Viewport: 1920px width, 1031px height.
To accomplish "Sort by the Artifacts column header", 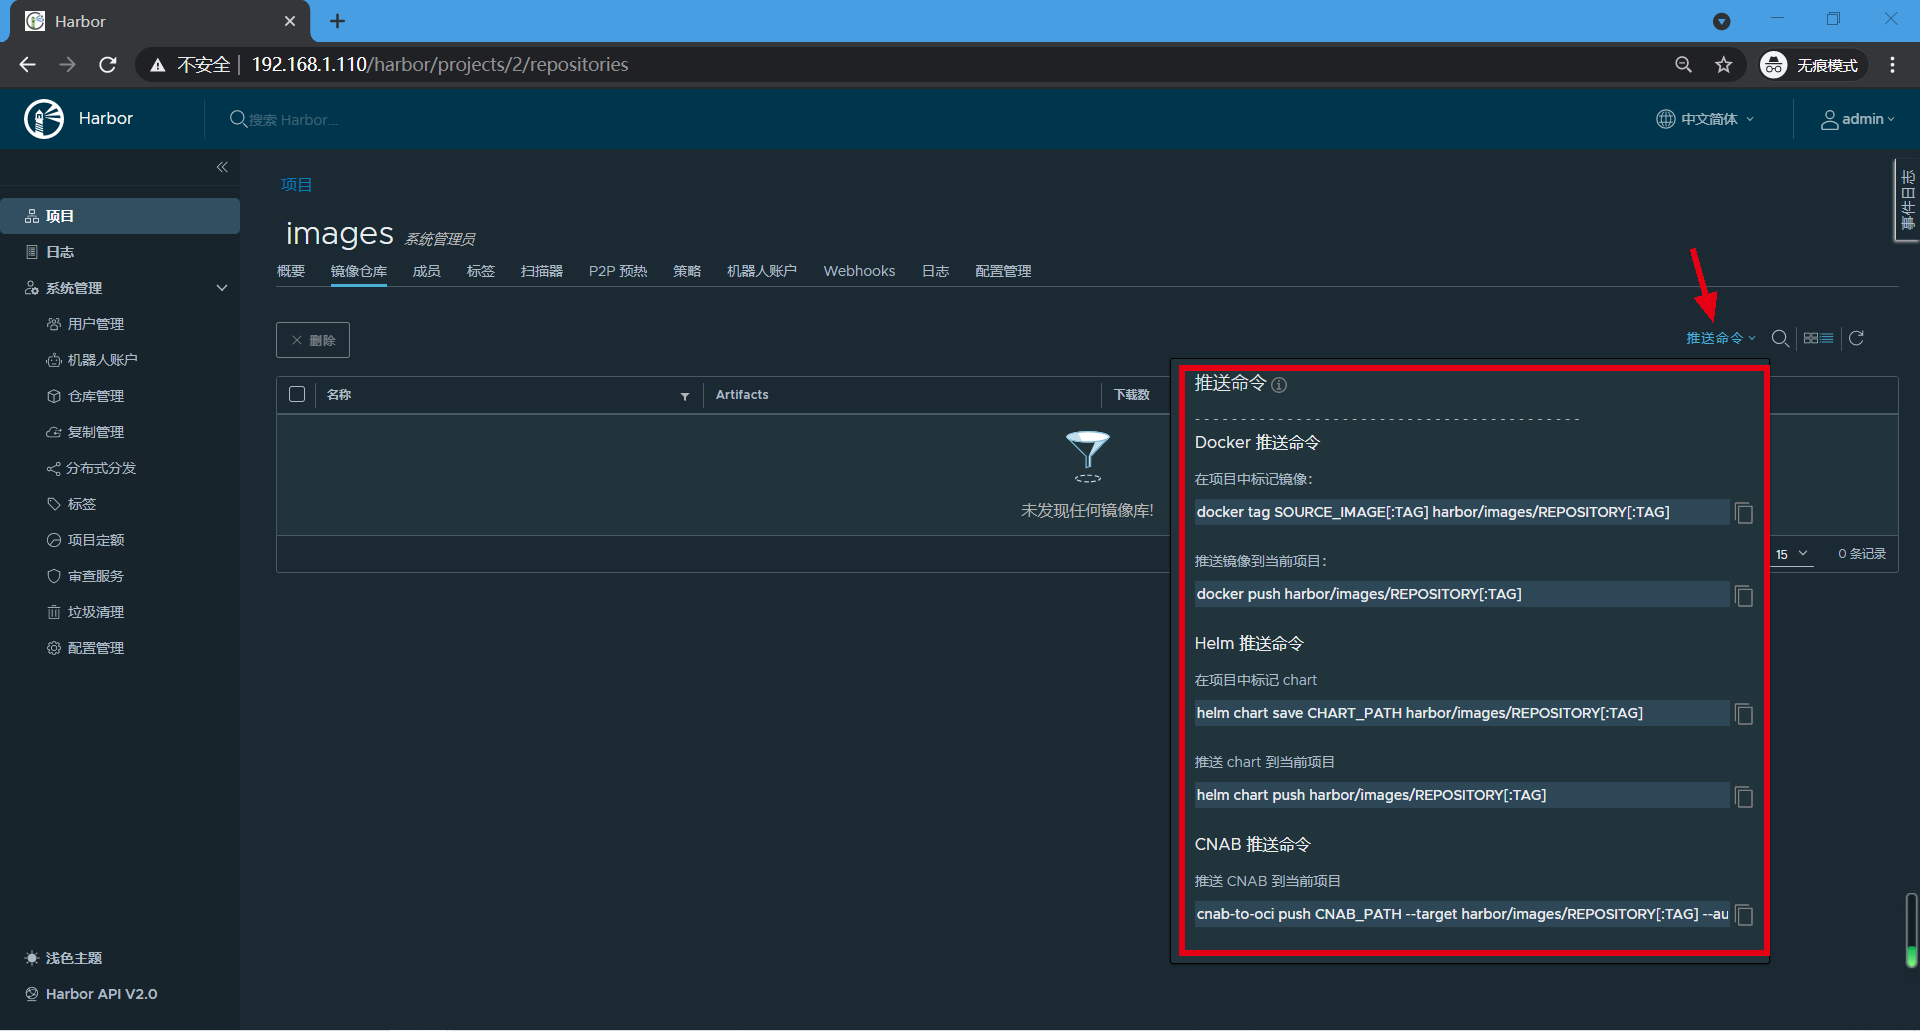I will 742,395.
